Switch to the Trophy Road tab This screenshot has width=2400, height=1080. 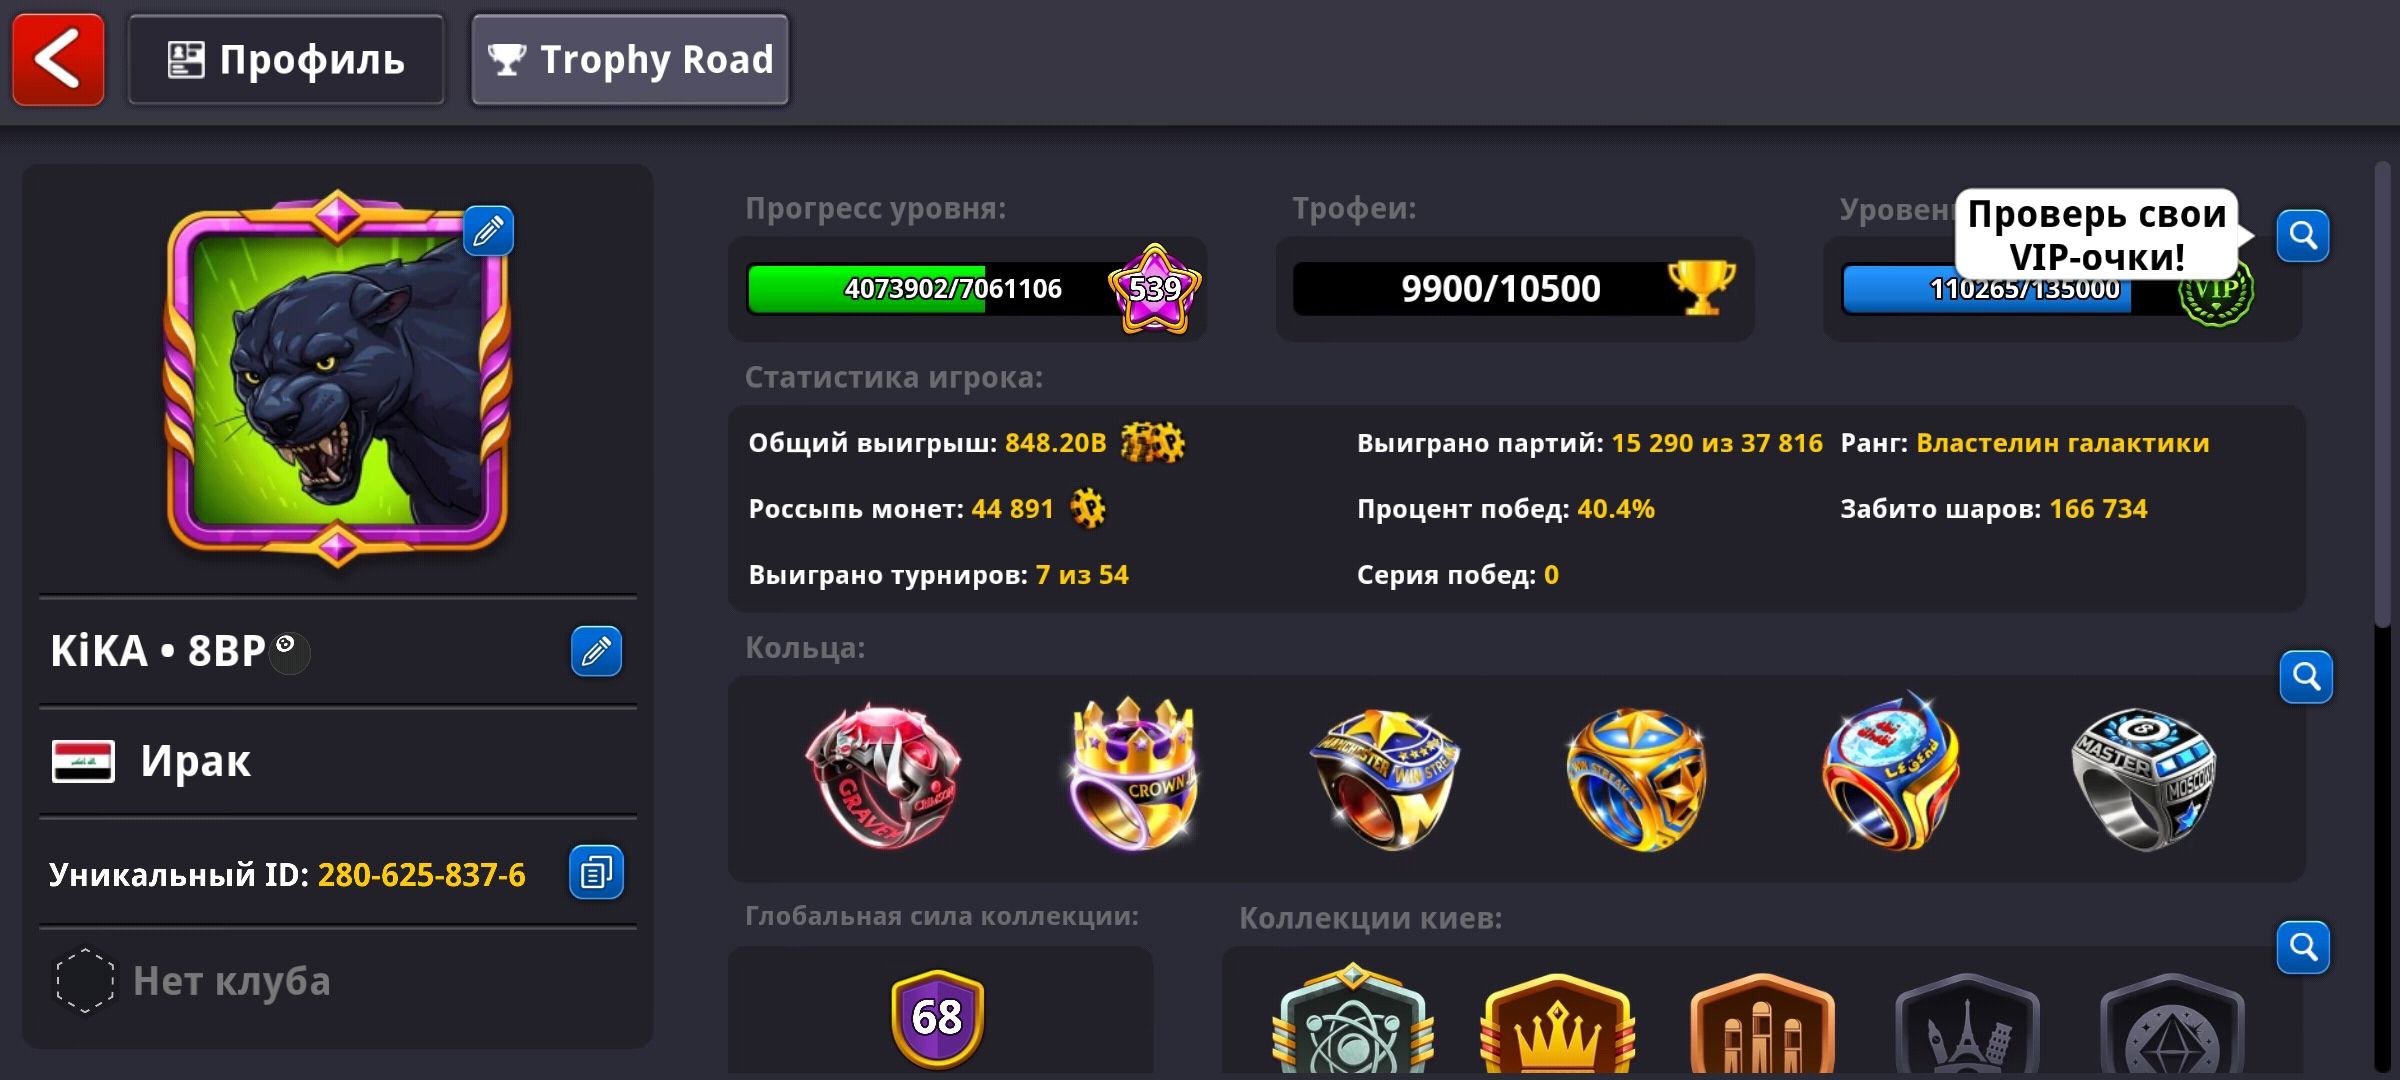(x=630, y=60)
